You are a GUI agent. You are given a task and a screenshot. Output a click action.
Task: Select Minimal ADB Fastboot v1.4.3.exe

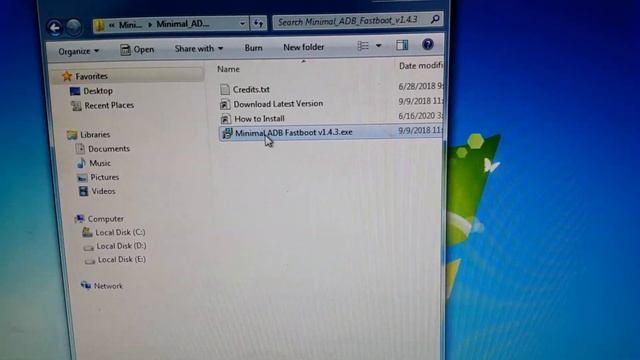293,133
